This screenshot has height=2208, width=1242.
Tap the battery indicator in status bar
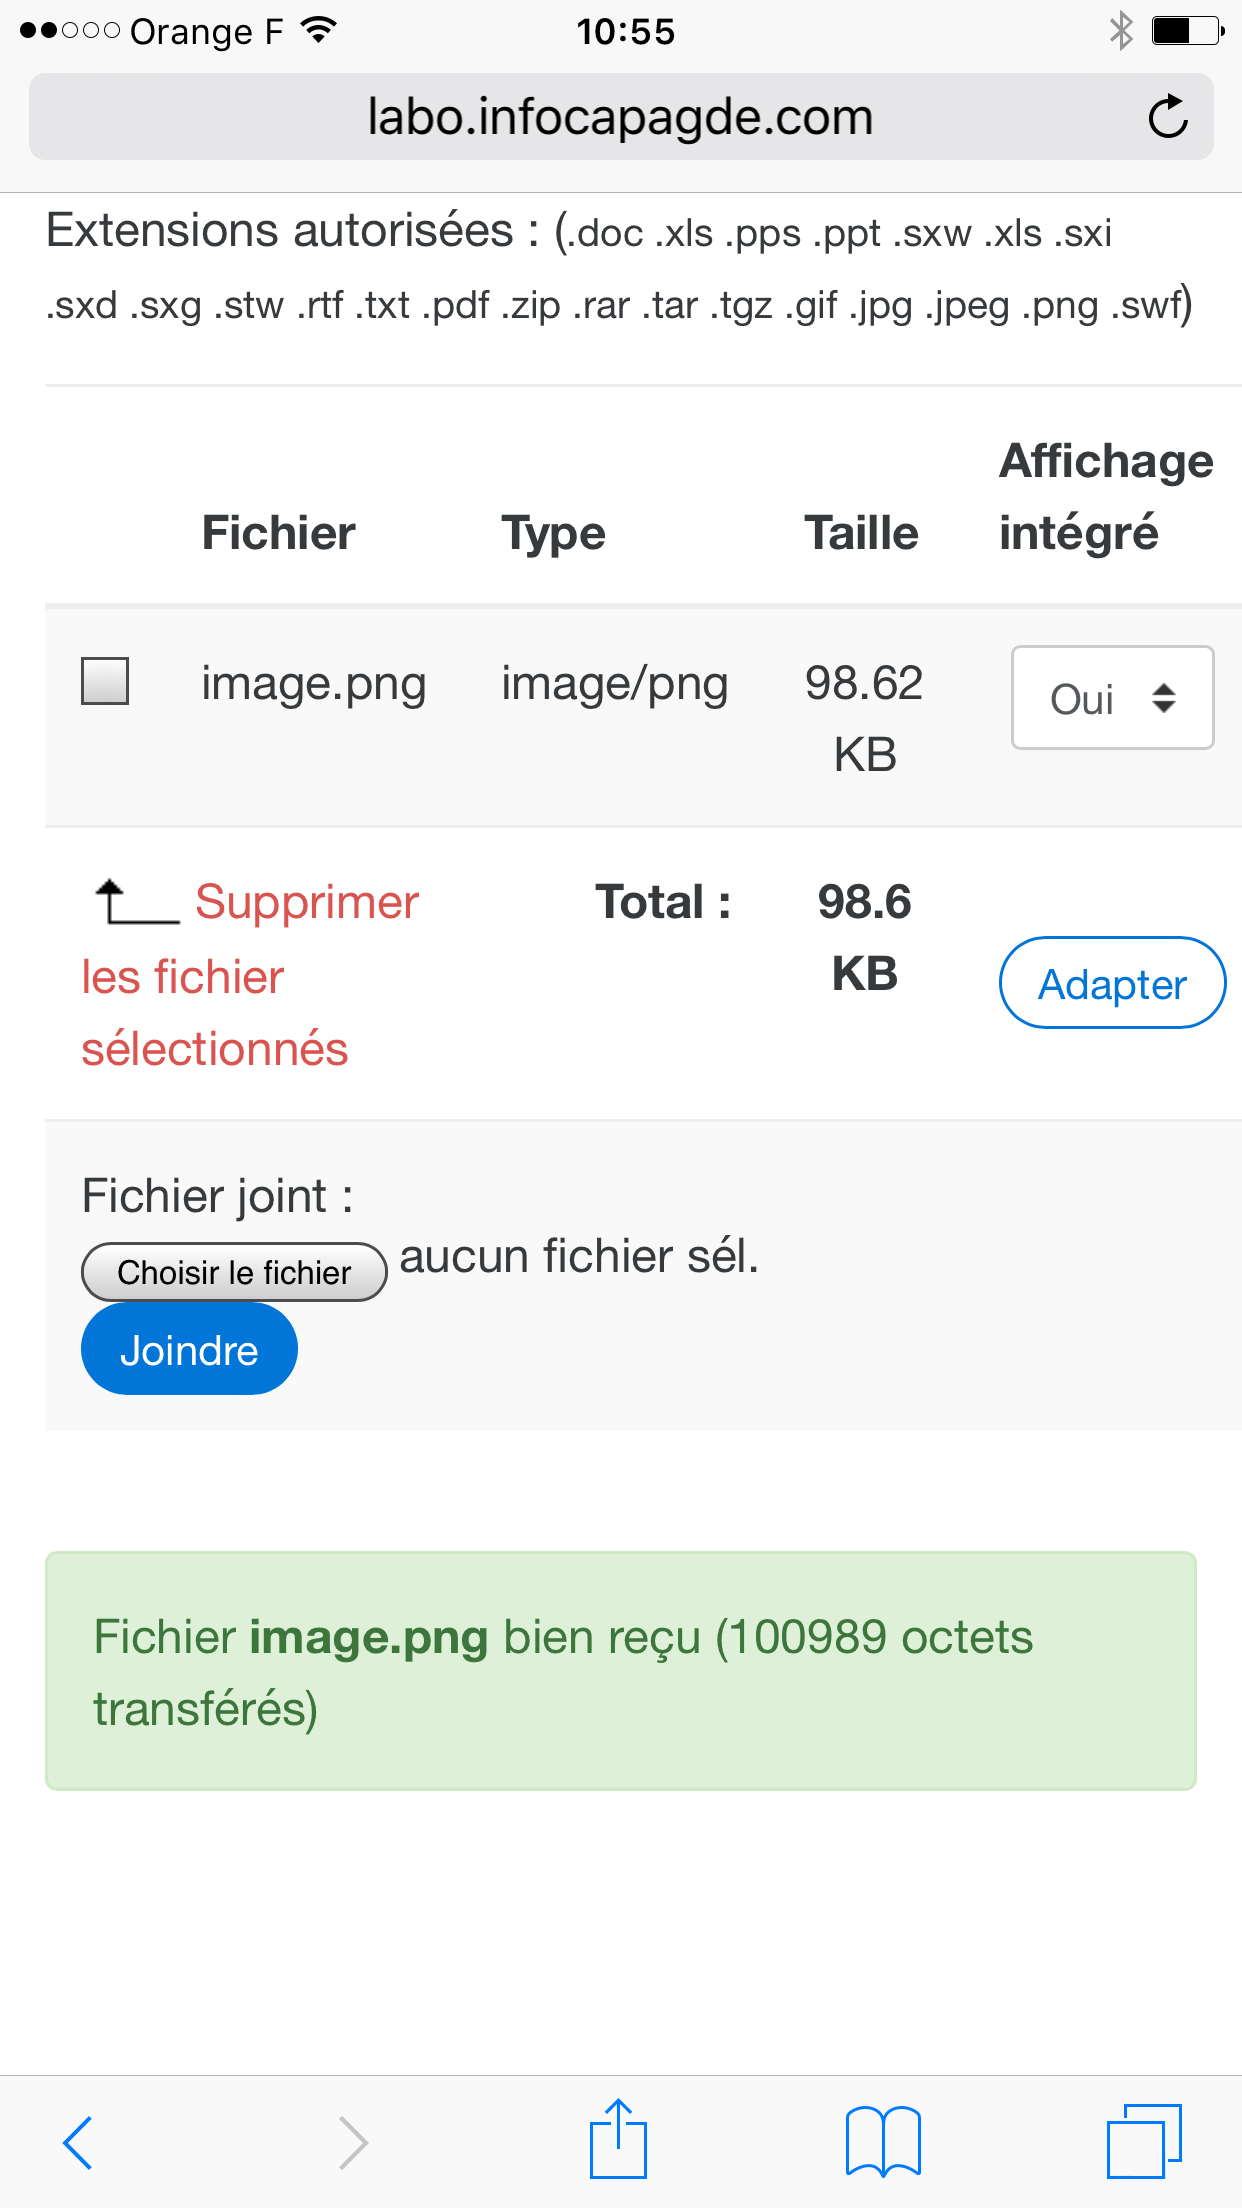click(1187, 31)
